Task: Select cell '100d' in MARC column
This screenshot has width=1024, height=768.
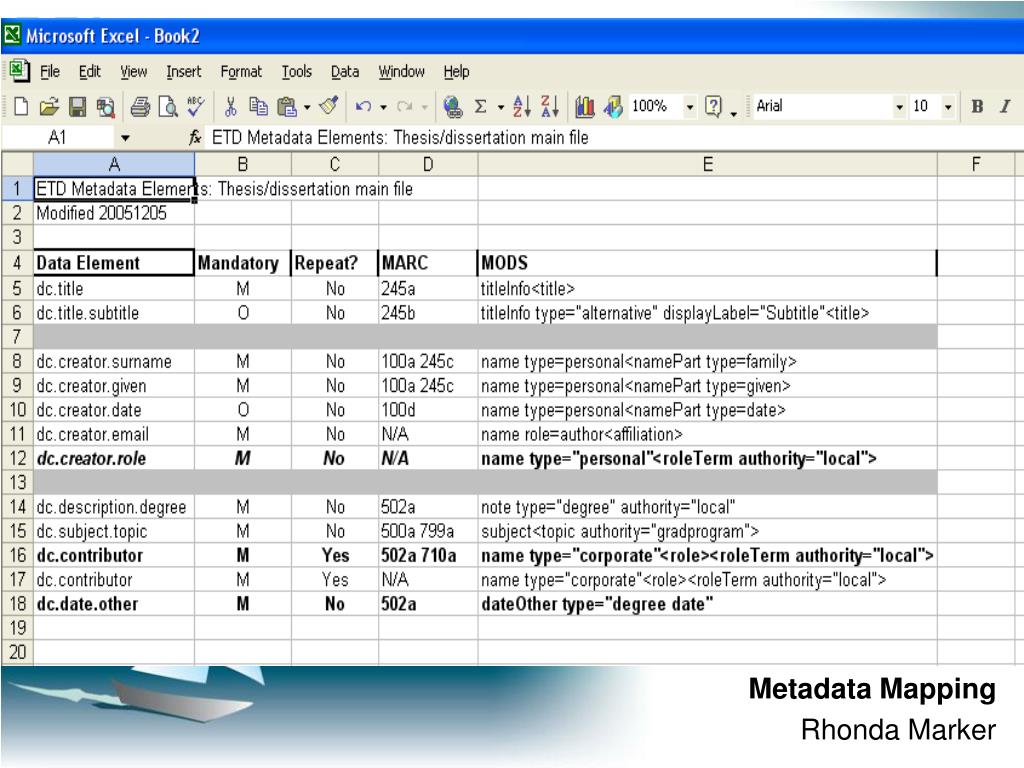Action: (x=428, y=410)
